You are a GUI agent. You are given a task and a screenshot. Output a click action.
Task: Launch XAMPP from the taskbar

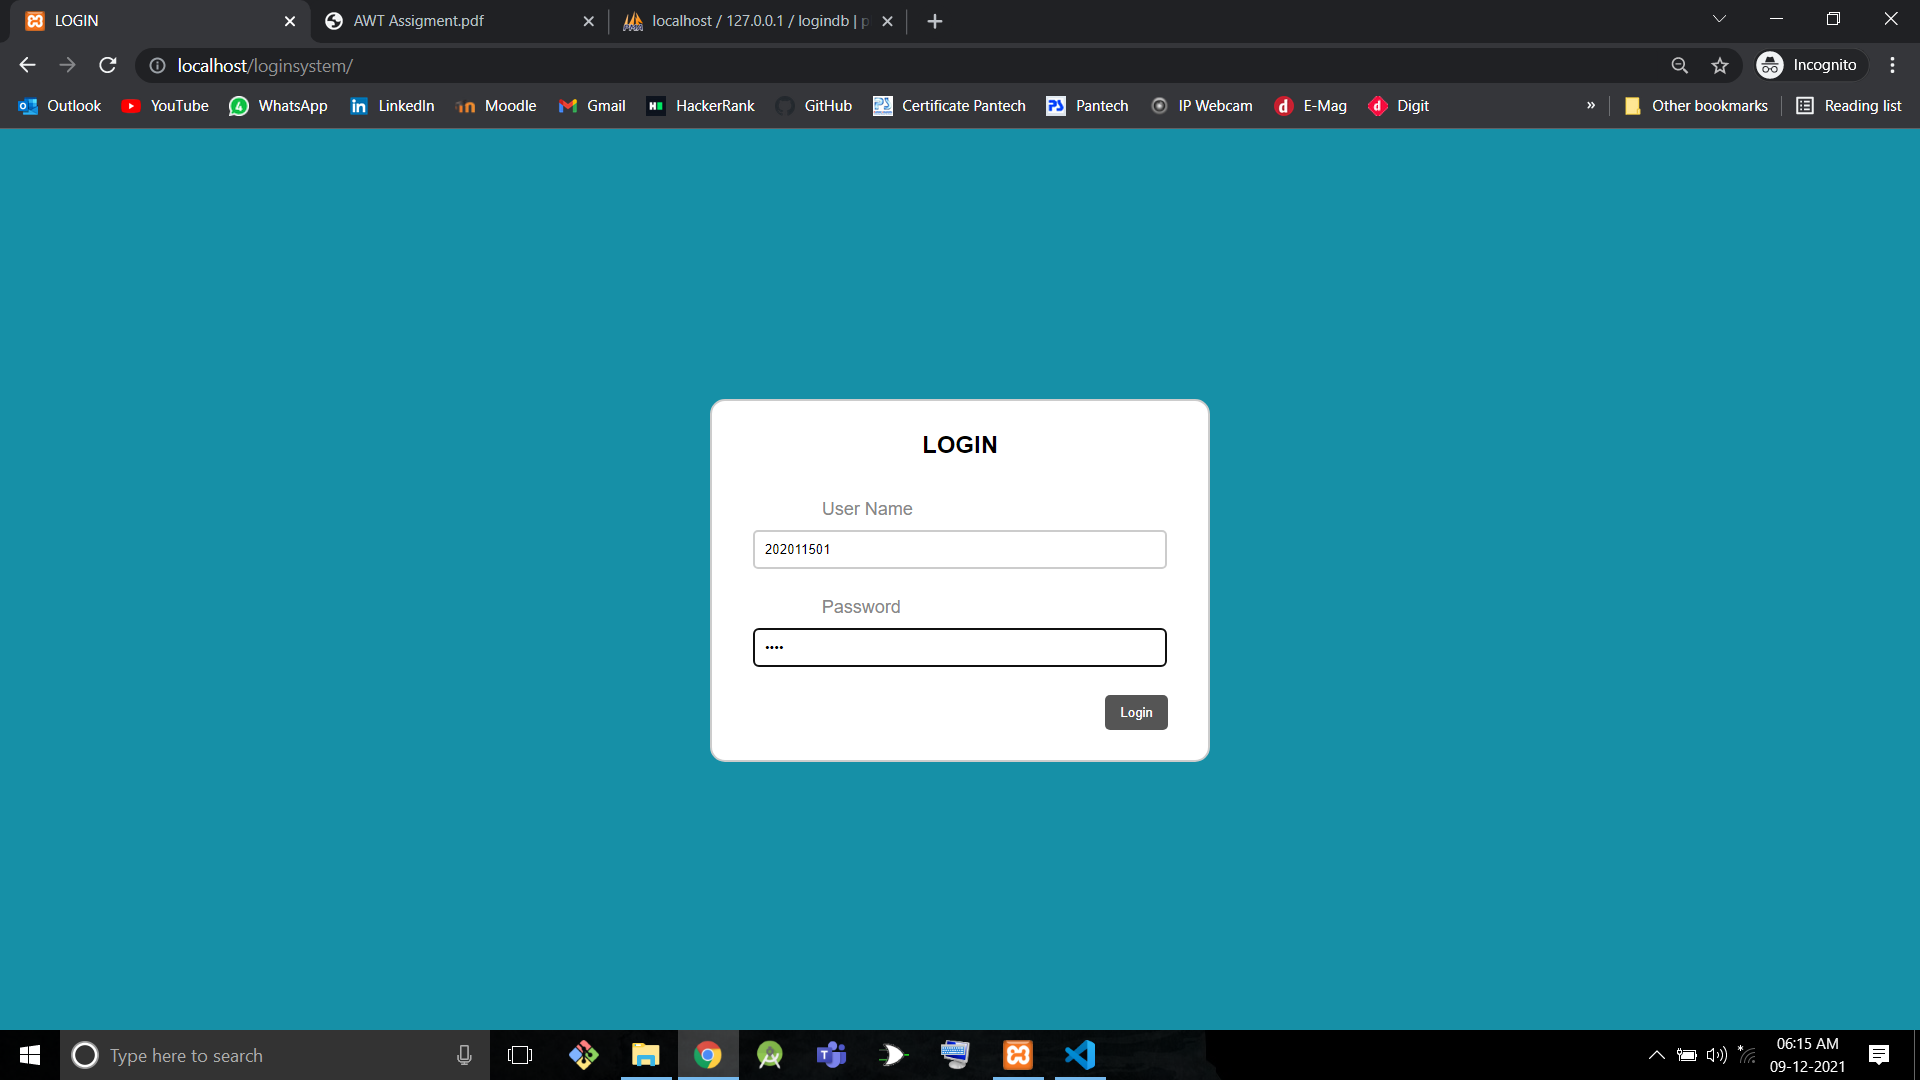[1017, 1055]
